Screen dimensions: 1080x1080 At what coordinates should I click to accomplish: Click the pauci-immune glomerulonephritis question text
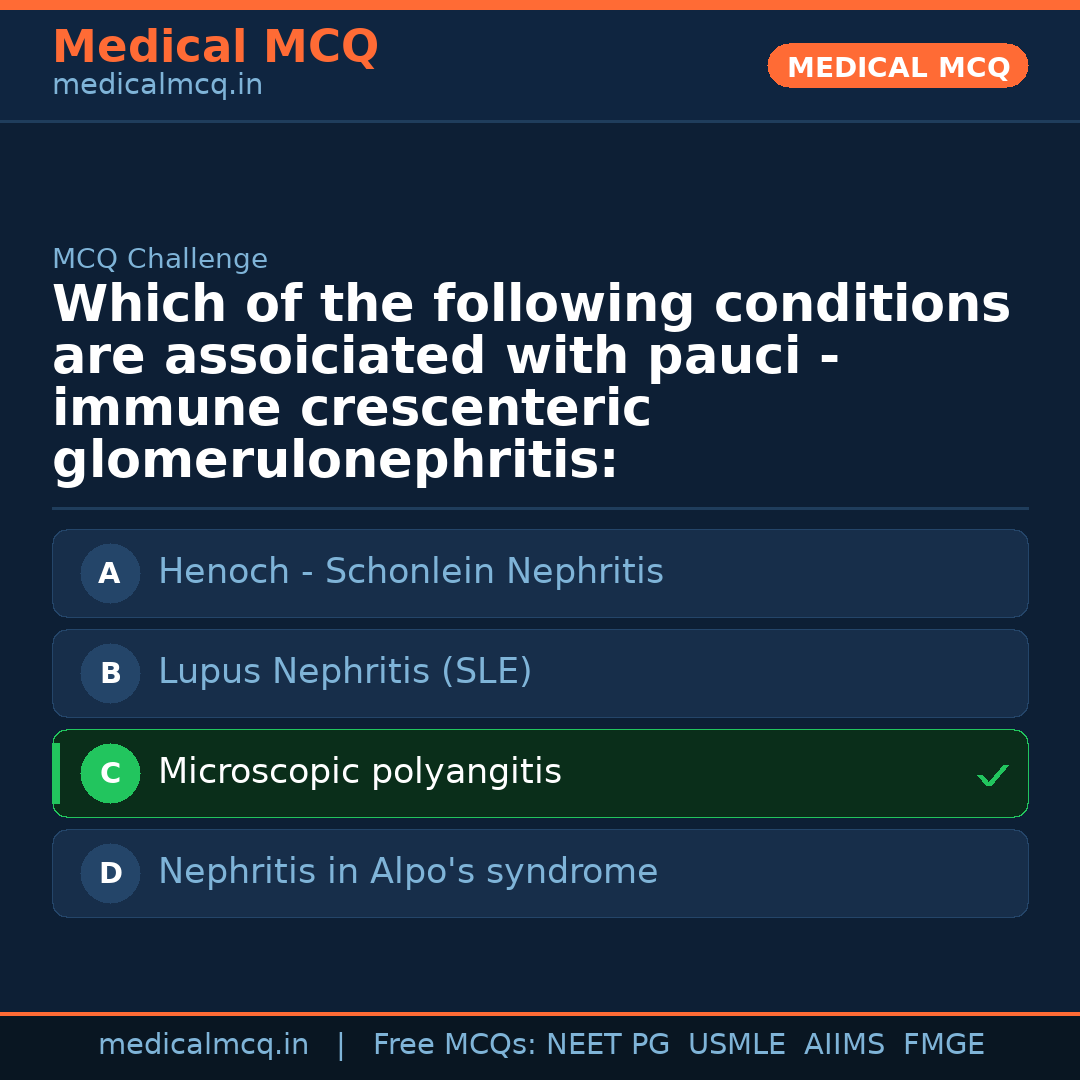pyautogui.click(x=530, y=382)
